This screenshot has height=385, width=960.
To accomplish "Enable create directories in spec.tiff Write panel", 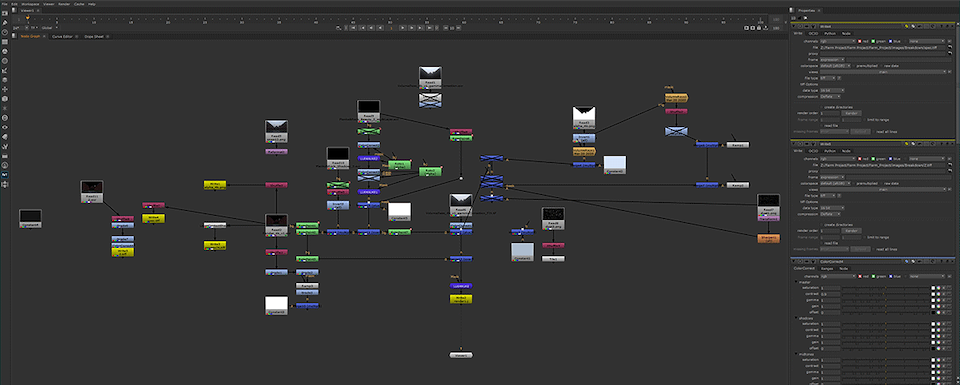I will coord(822,107).
